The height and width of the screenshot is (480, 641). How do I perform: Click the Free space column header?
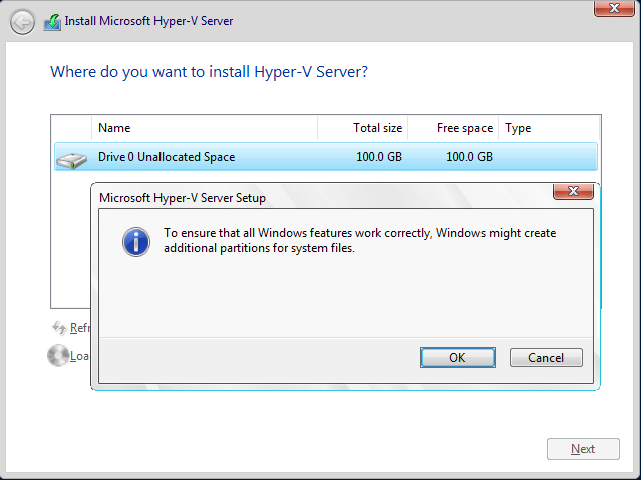[x=454, y=128]
